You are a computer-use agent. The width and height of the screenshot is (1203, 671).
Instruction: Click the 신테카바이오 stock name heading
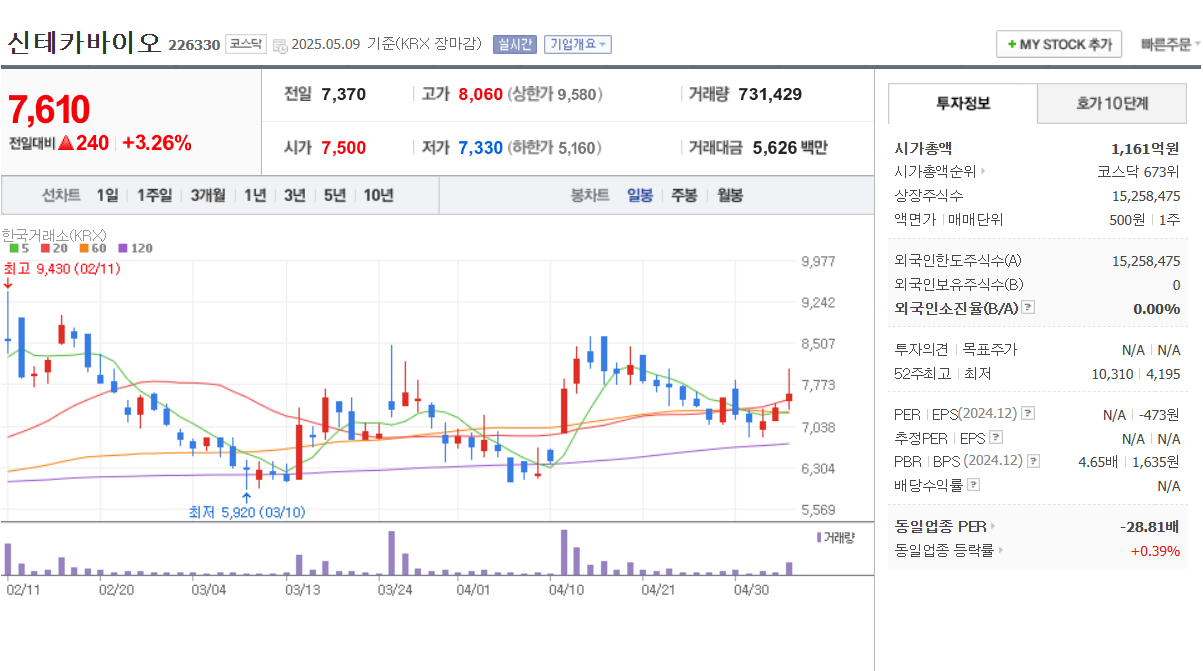coord(84,43)
